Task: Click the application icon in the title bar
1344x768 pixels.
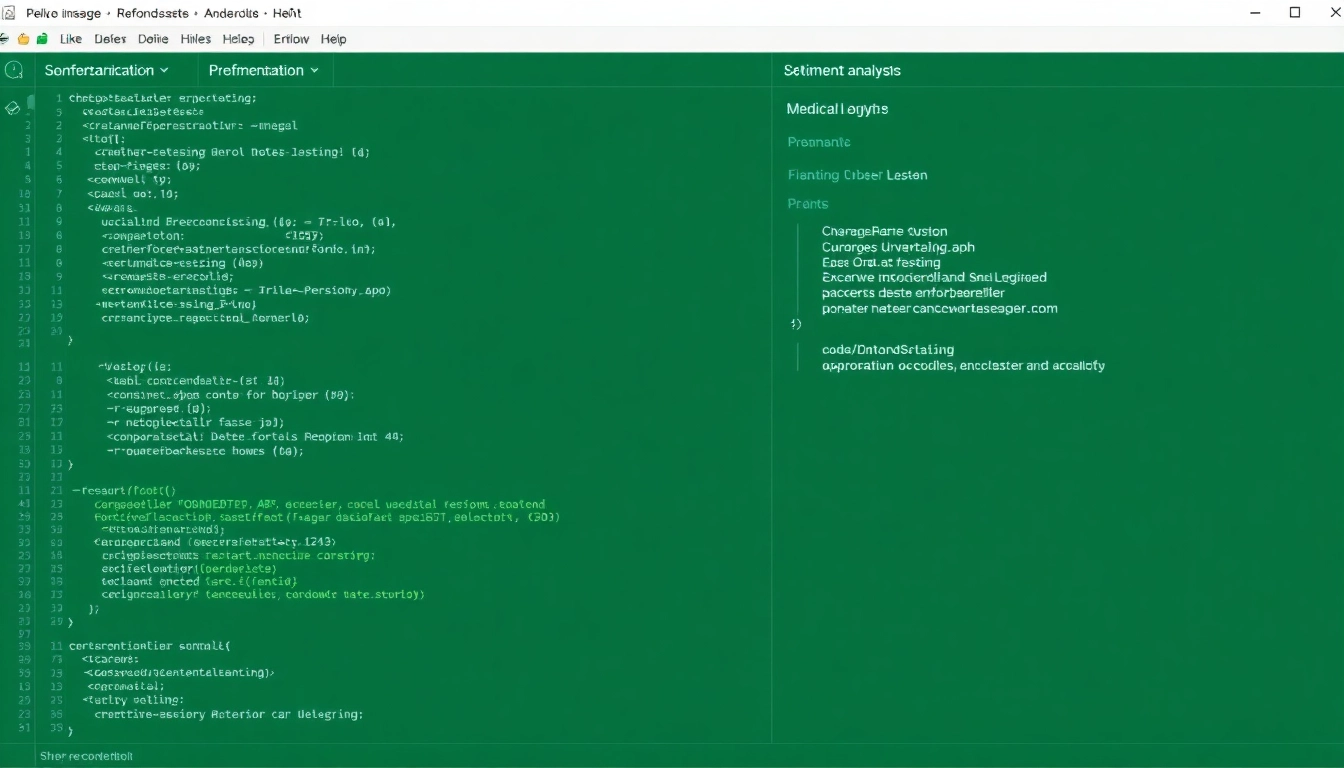Action: point(8,13)
